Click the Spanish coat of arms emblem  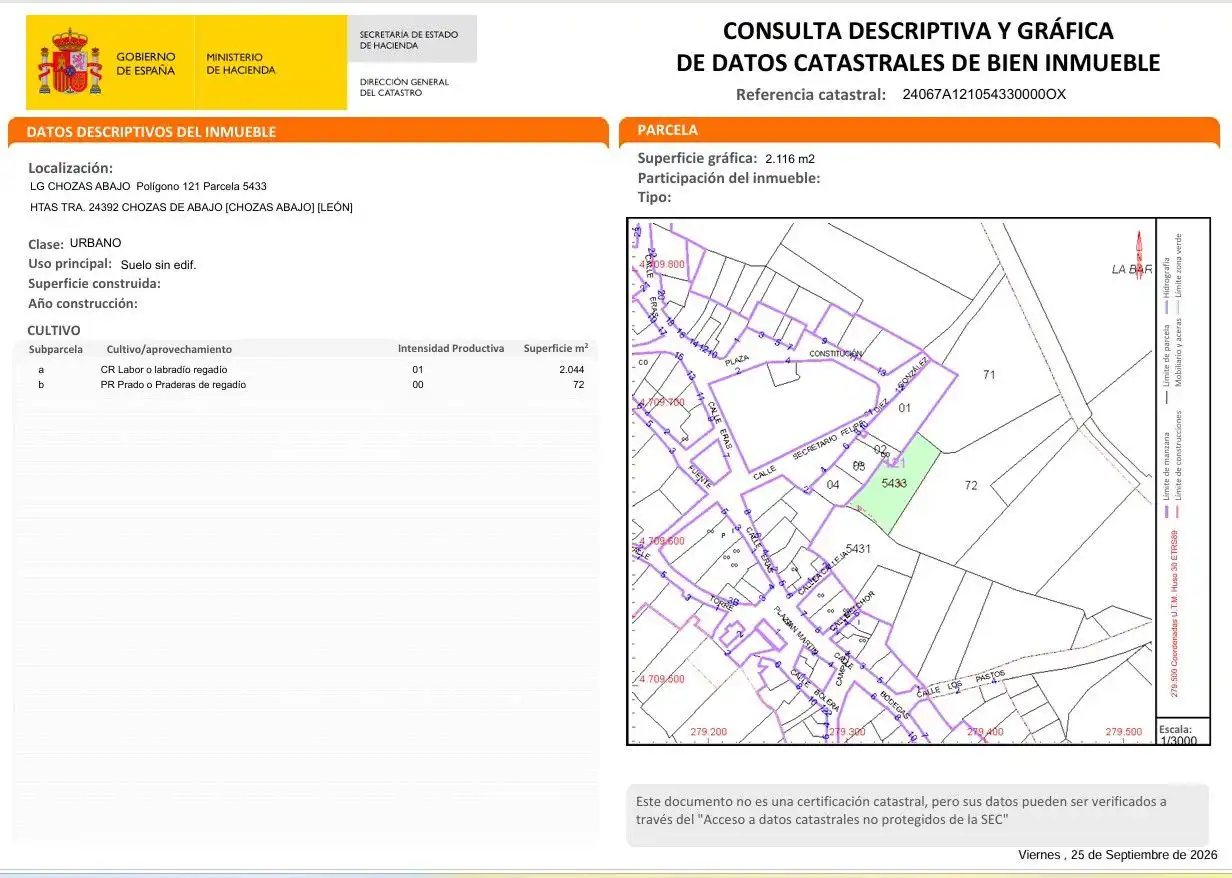70,62
